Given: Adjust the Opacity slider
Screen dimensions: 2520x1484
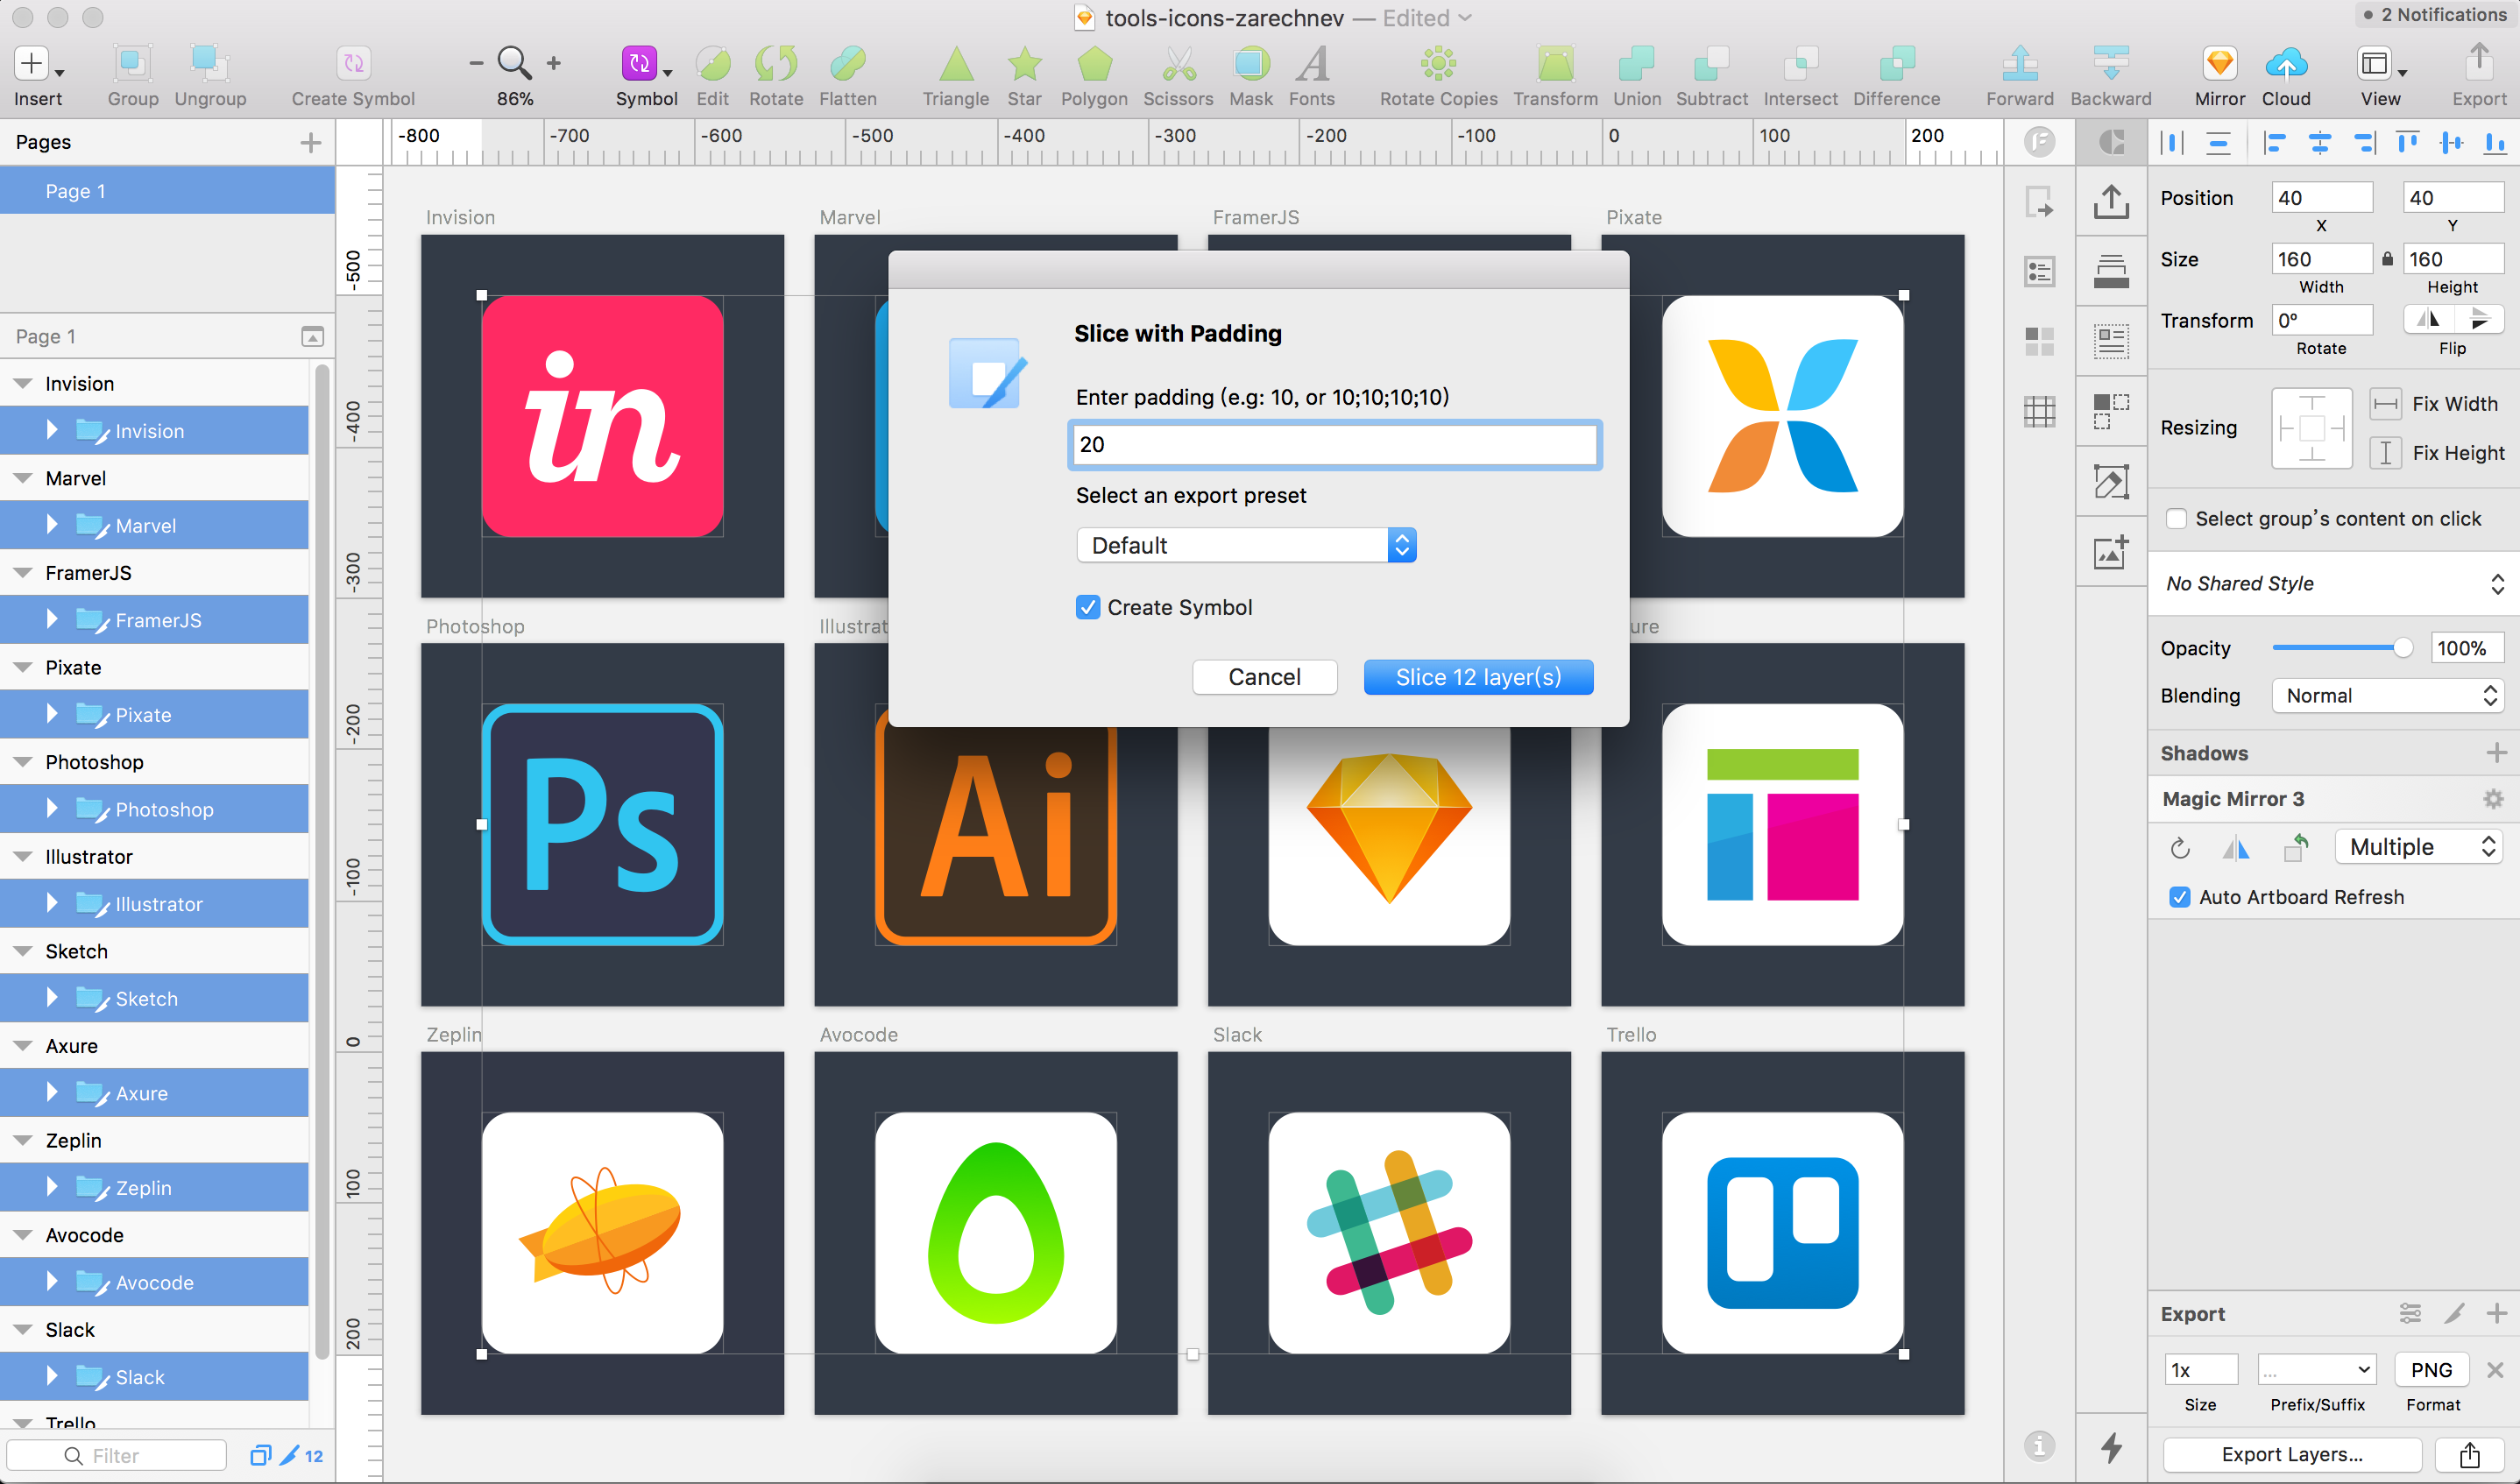Looking at the screenshot, I should [x=2342, y=648].
